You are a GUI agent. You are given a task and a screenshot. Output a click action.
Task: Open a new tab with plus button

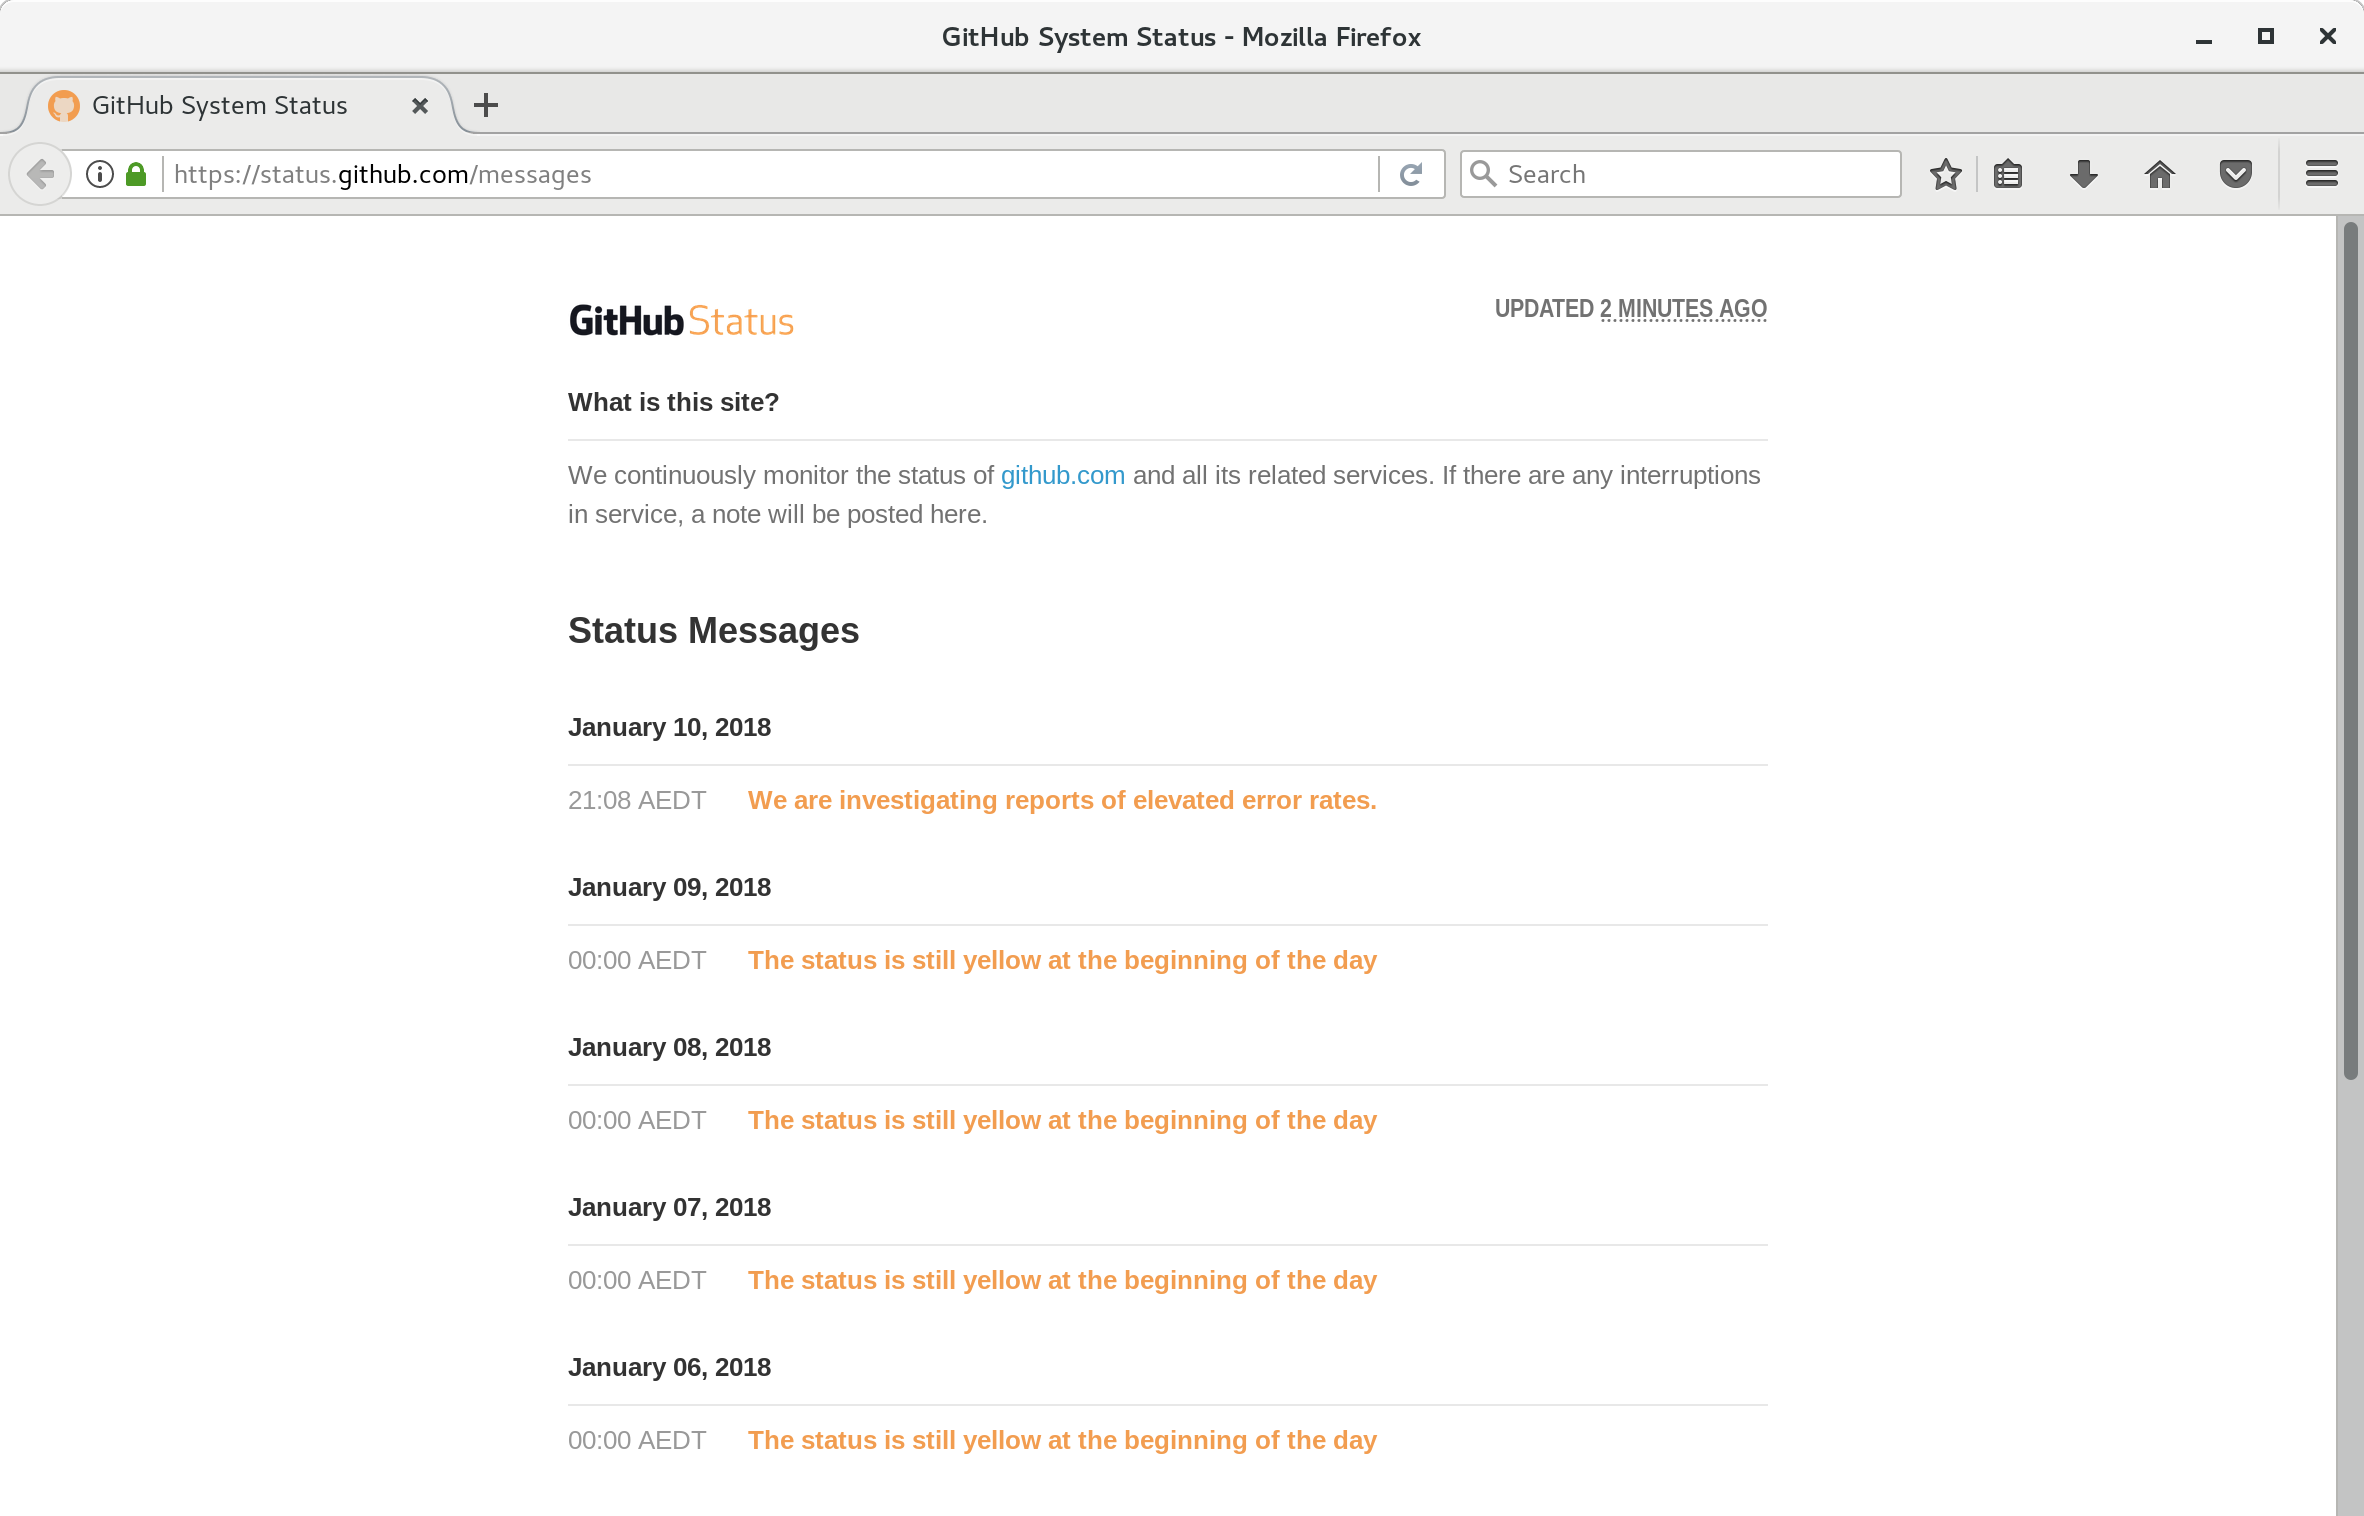click(x=486, y=105)
